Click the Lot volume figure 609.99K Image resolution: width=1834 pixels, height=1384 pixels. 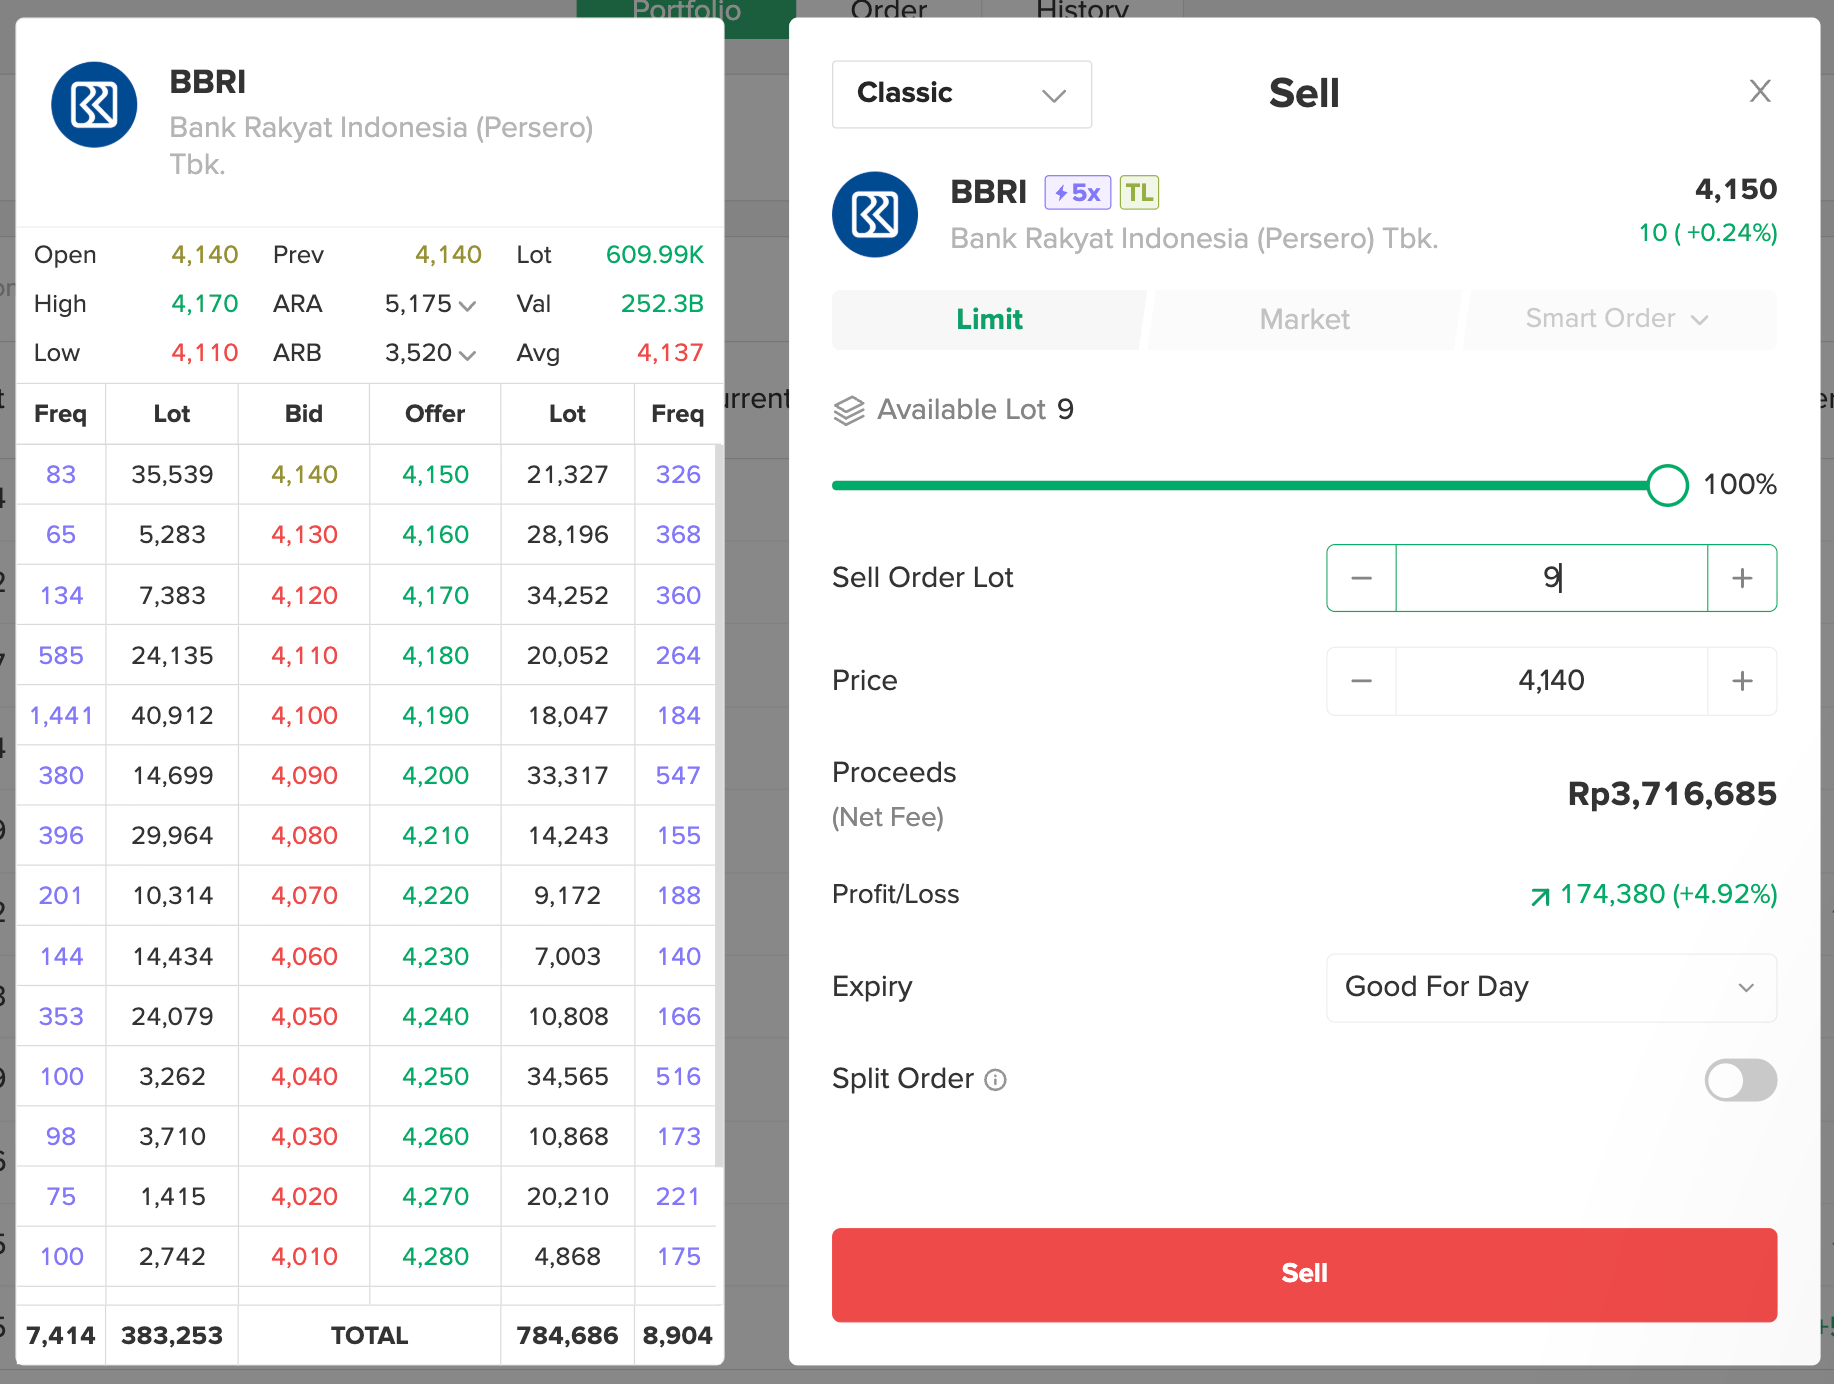(654, 255)
